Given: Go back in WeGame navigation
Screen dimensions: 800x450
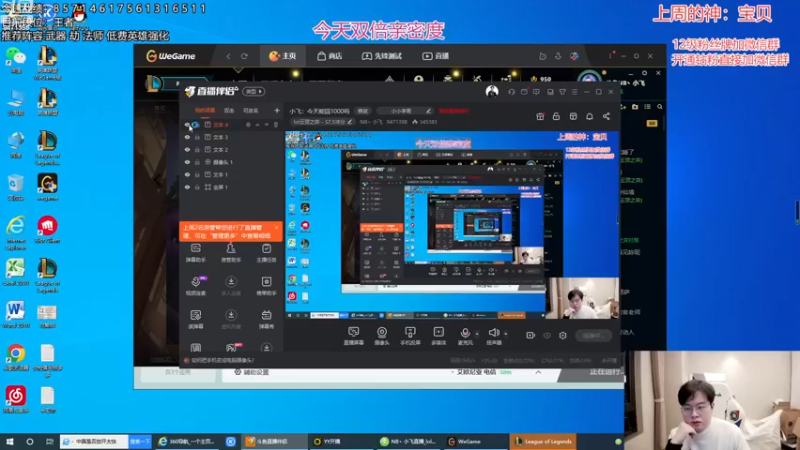Looking at the screenshot, I should click(228, 56).
